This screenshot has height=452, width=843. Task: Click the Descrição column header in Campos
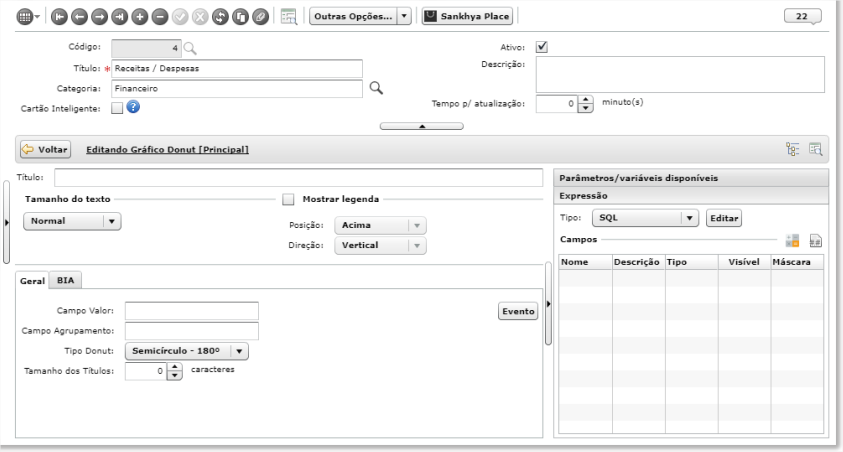pos(638,262)
